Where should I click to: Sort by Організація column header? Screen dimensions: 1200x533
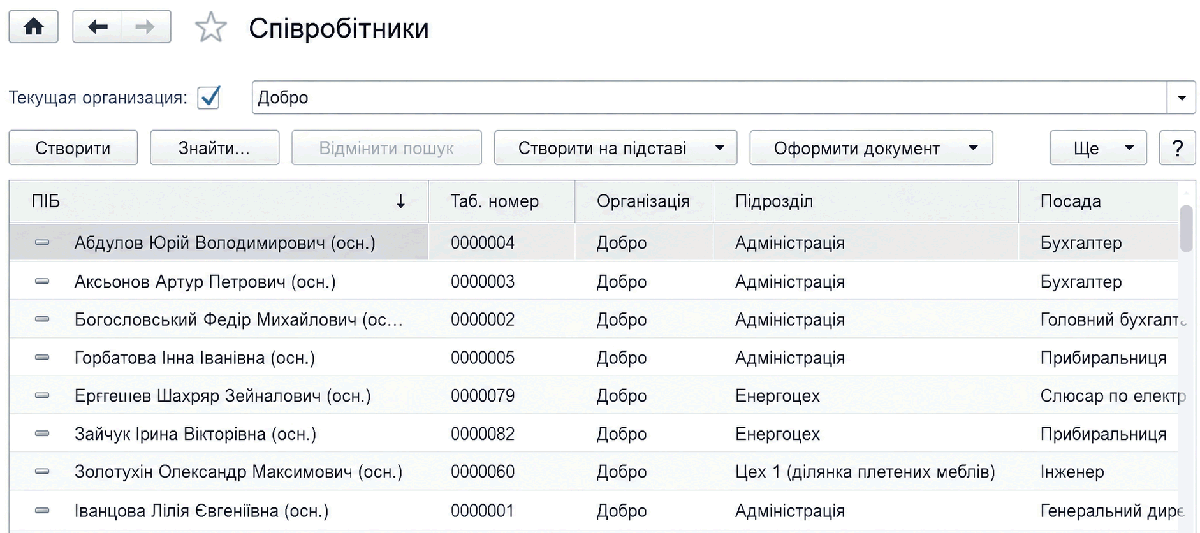(x=643, y=202)
